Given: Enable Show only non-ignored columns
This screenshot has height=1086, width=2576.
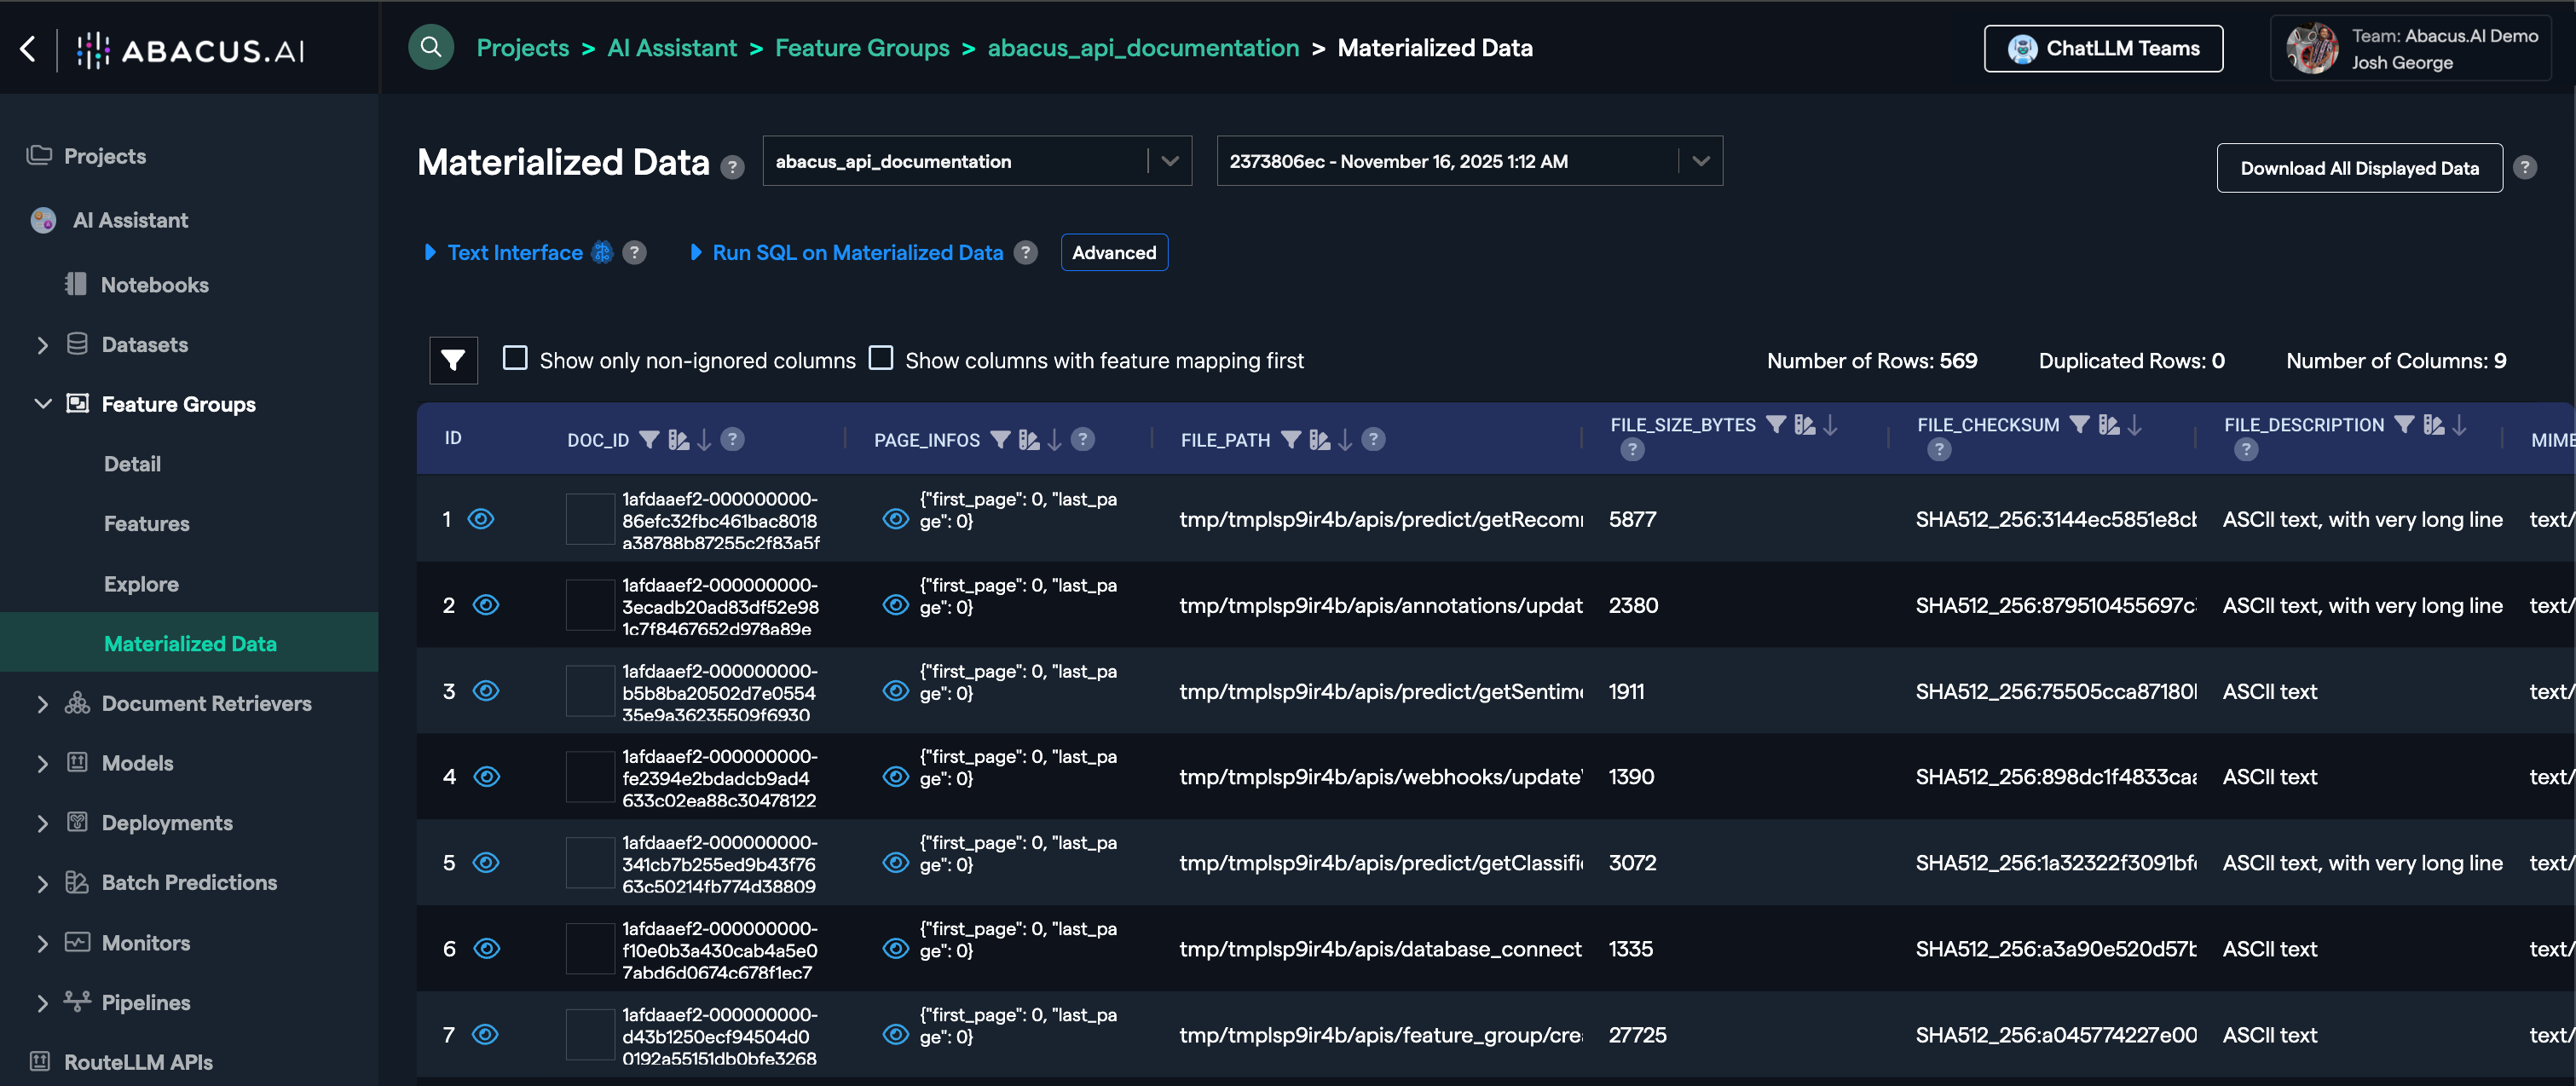Looking at the screenshot, I should (515, 358).
